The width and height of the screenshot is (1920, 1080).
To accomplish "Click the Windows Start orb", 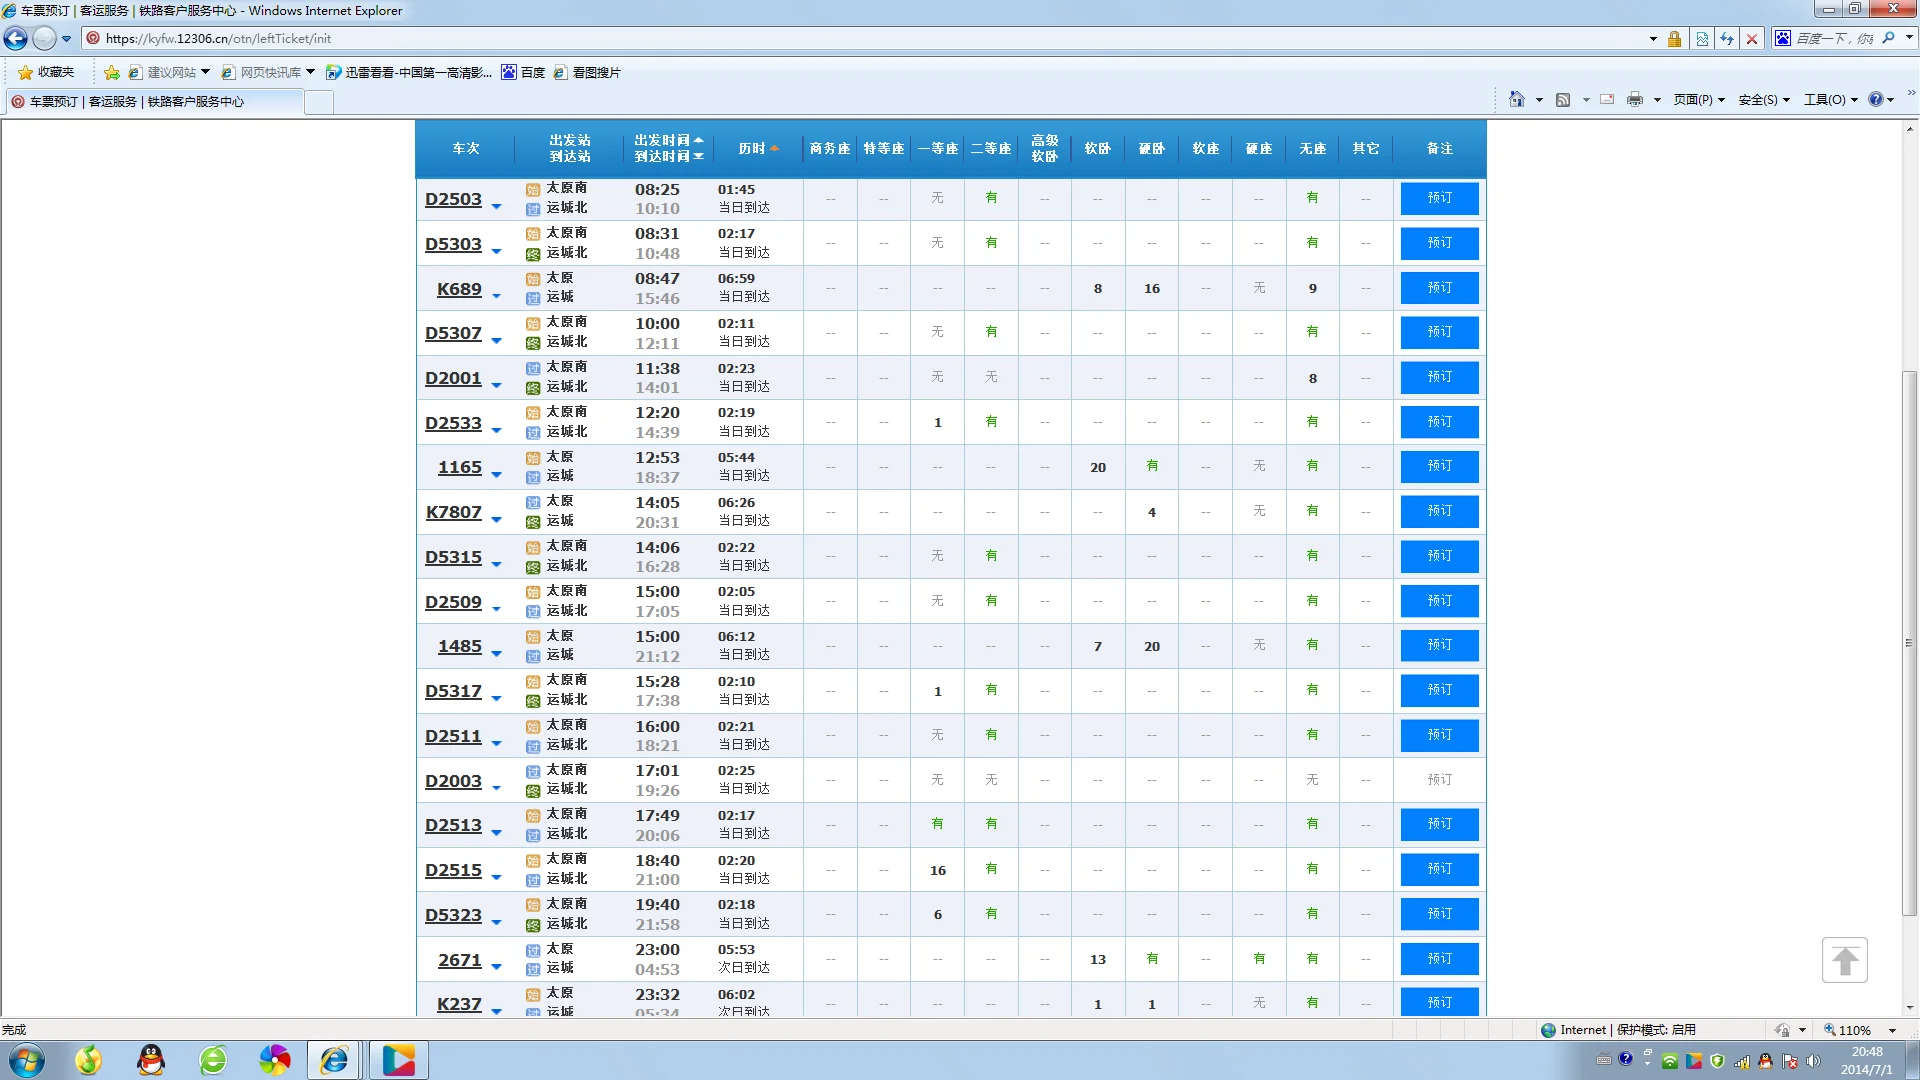I will [27, 1060].
